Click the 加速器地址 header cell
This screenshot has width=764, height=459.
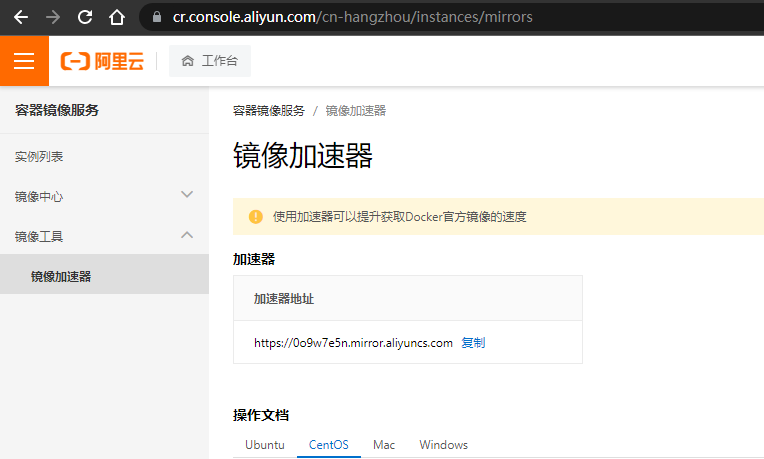408,298
